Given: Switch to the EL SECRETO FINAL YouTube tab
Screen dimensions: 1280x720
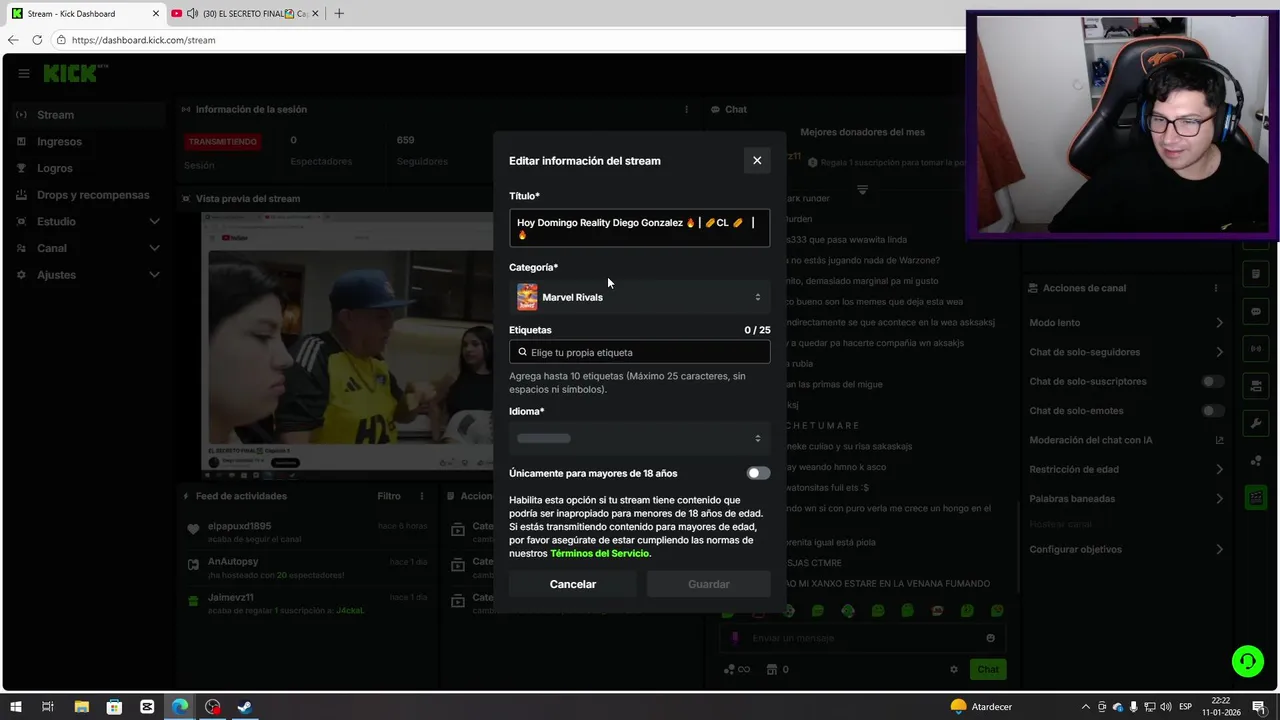Looking at the screenshot, I should pyautogui.click(x=245, y=13).
